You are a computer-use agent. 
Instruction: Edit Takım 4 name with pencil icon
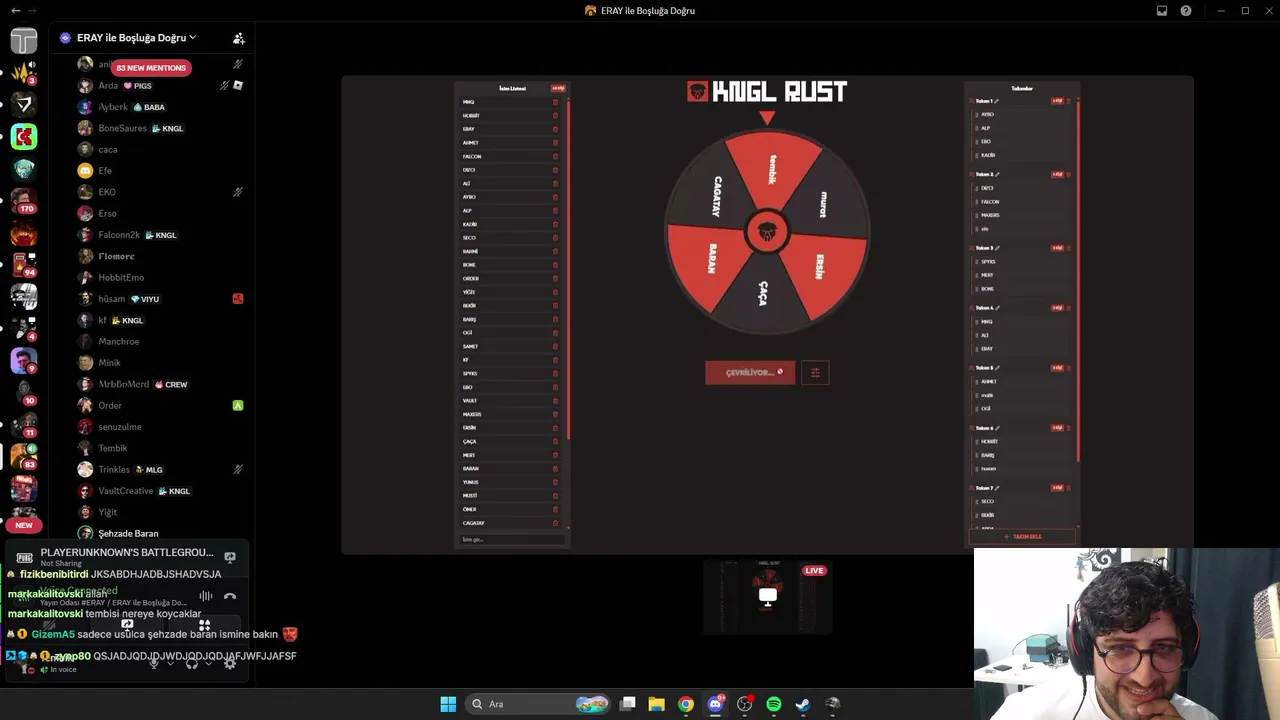pos(997,308)
